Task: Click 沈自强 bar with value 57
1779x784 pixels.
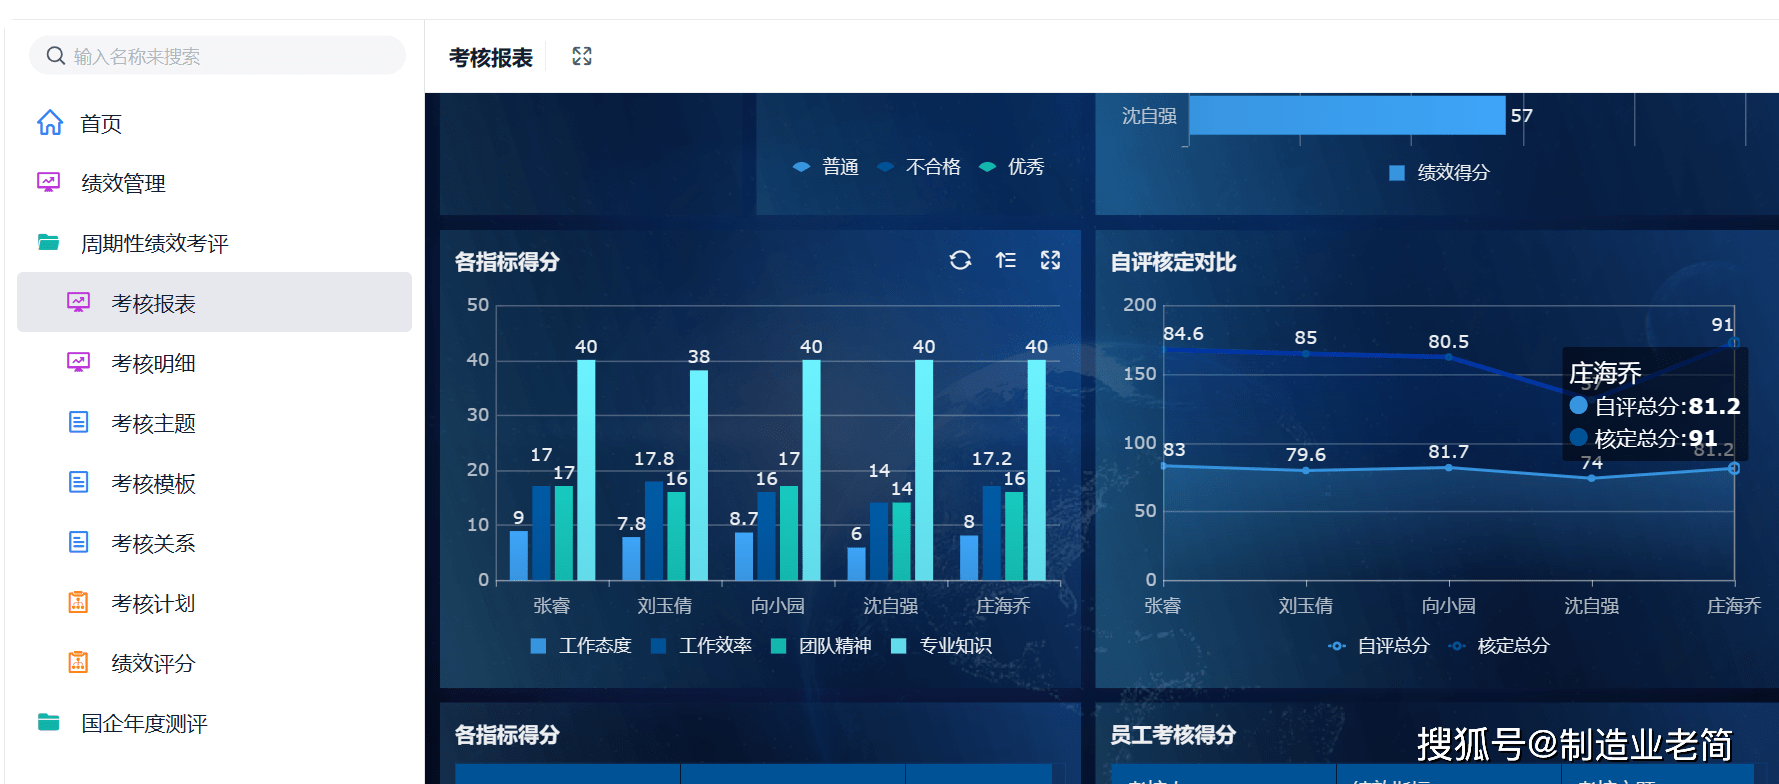Action: tap(1347, 115)
